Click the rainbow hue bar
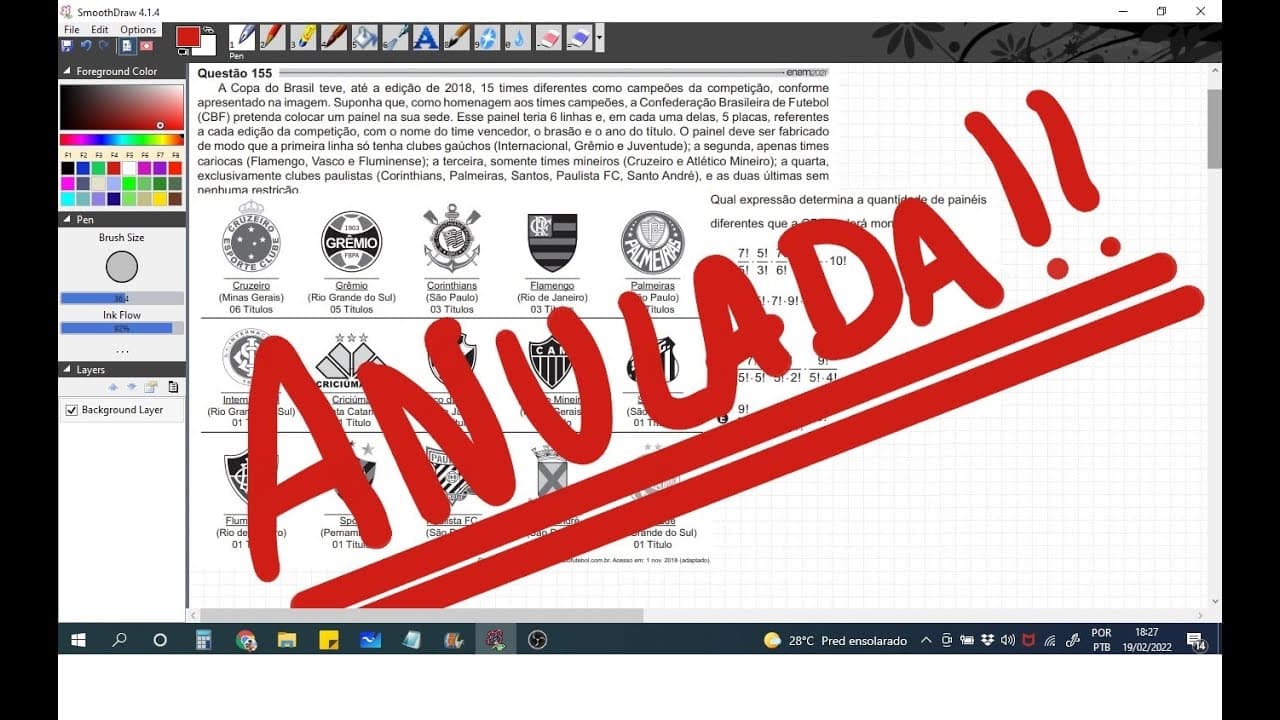The image size is (1280, 720). tap(122, 140)
